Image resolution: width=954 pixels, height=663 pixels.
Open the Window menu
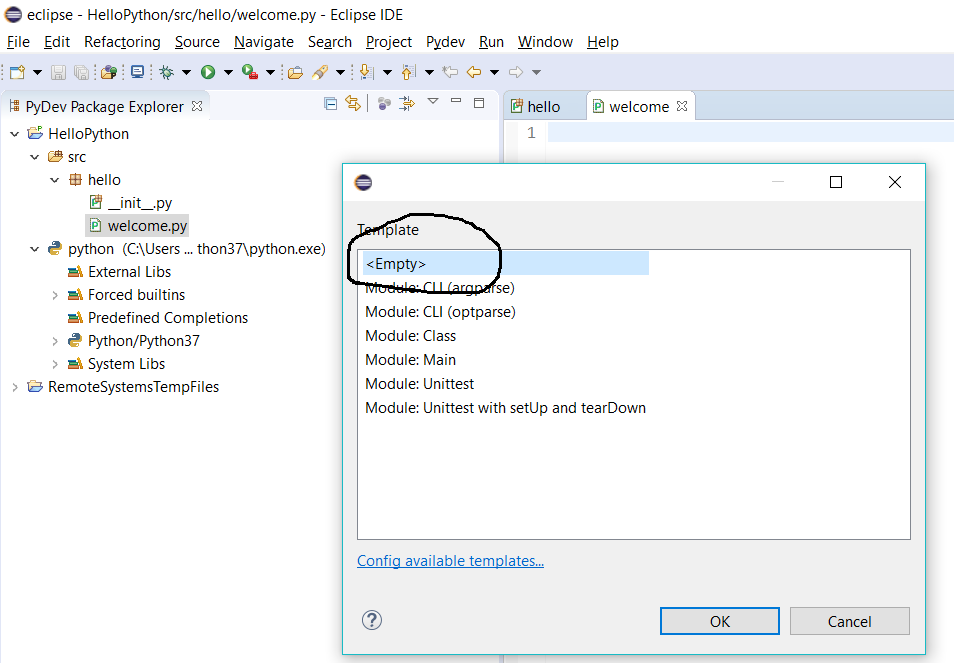click(545, 42)
